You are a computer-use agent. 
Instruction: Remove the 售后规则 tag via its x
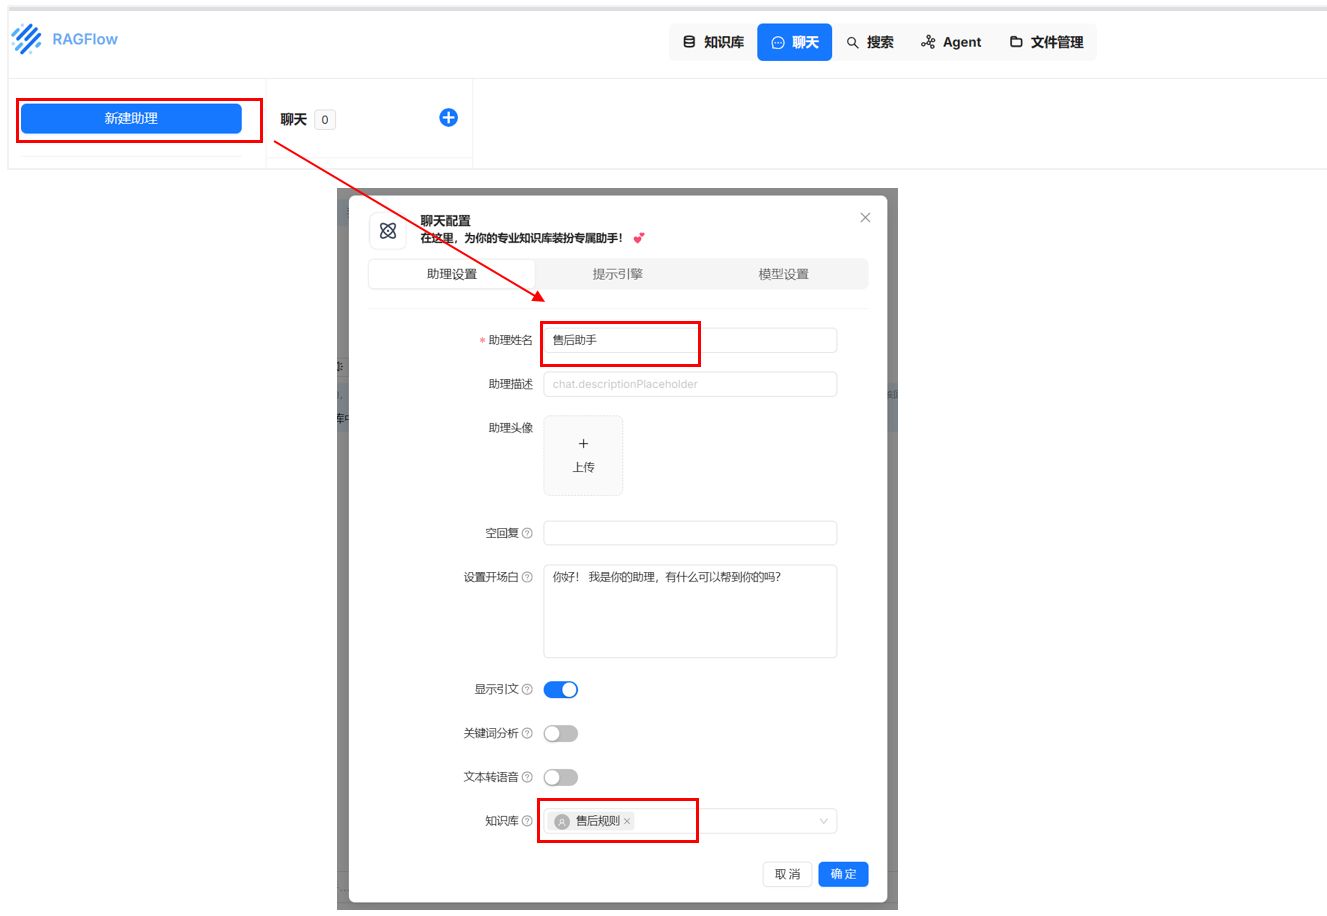click(628, 821)
